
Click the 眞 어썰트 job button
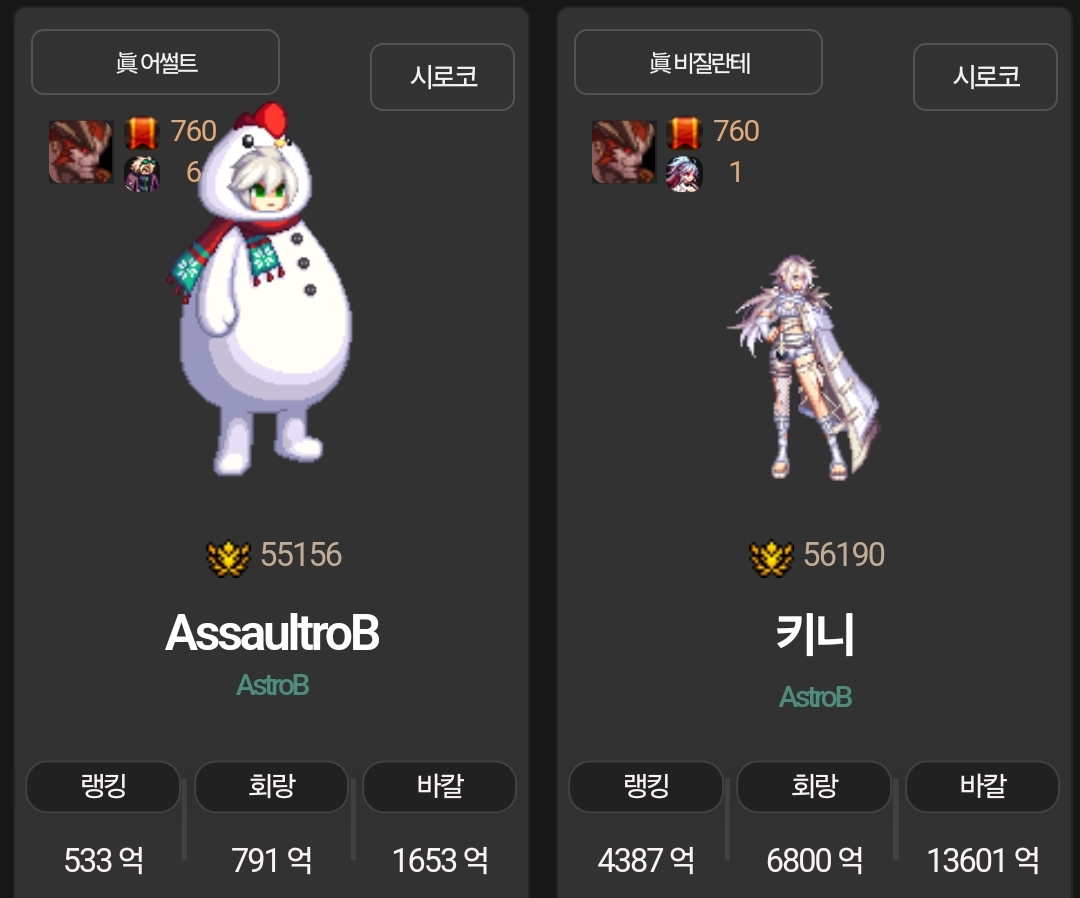(x=156, y=62)
